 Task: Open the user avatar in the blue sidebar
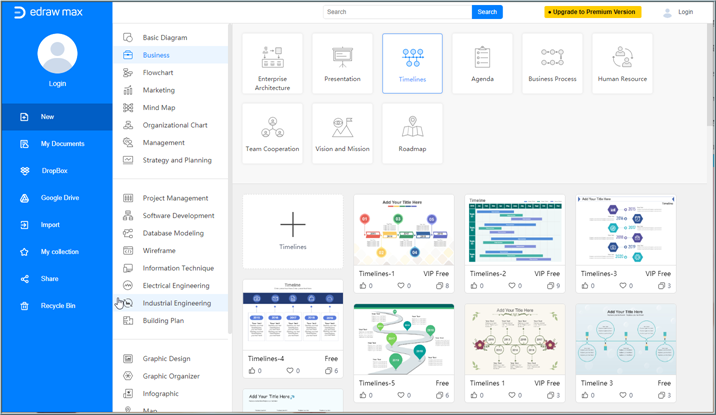[x=58, y=53]
